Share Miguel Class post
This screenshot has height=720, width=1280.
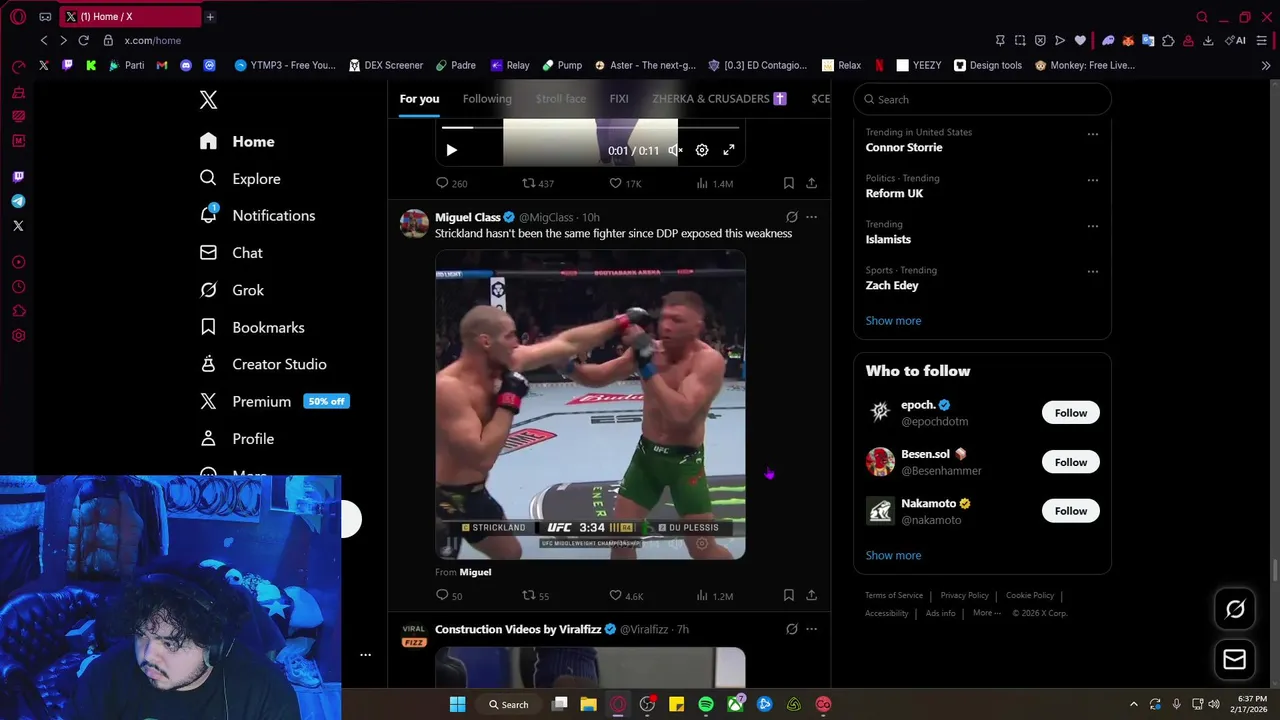(x=811, y=595)
